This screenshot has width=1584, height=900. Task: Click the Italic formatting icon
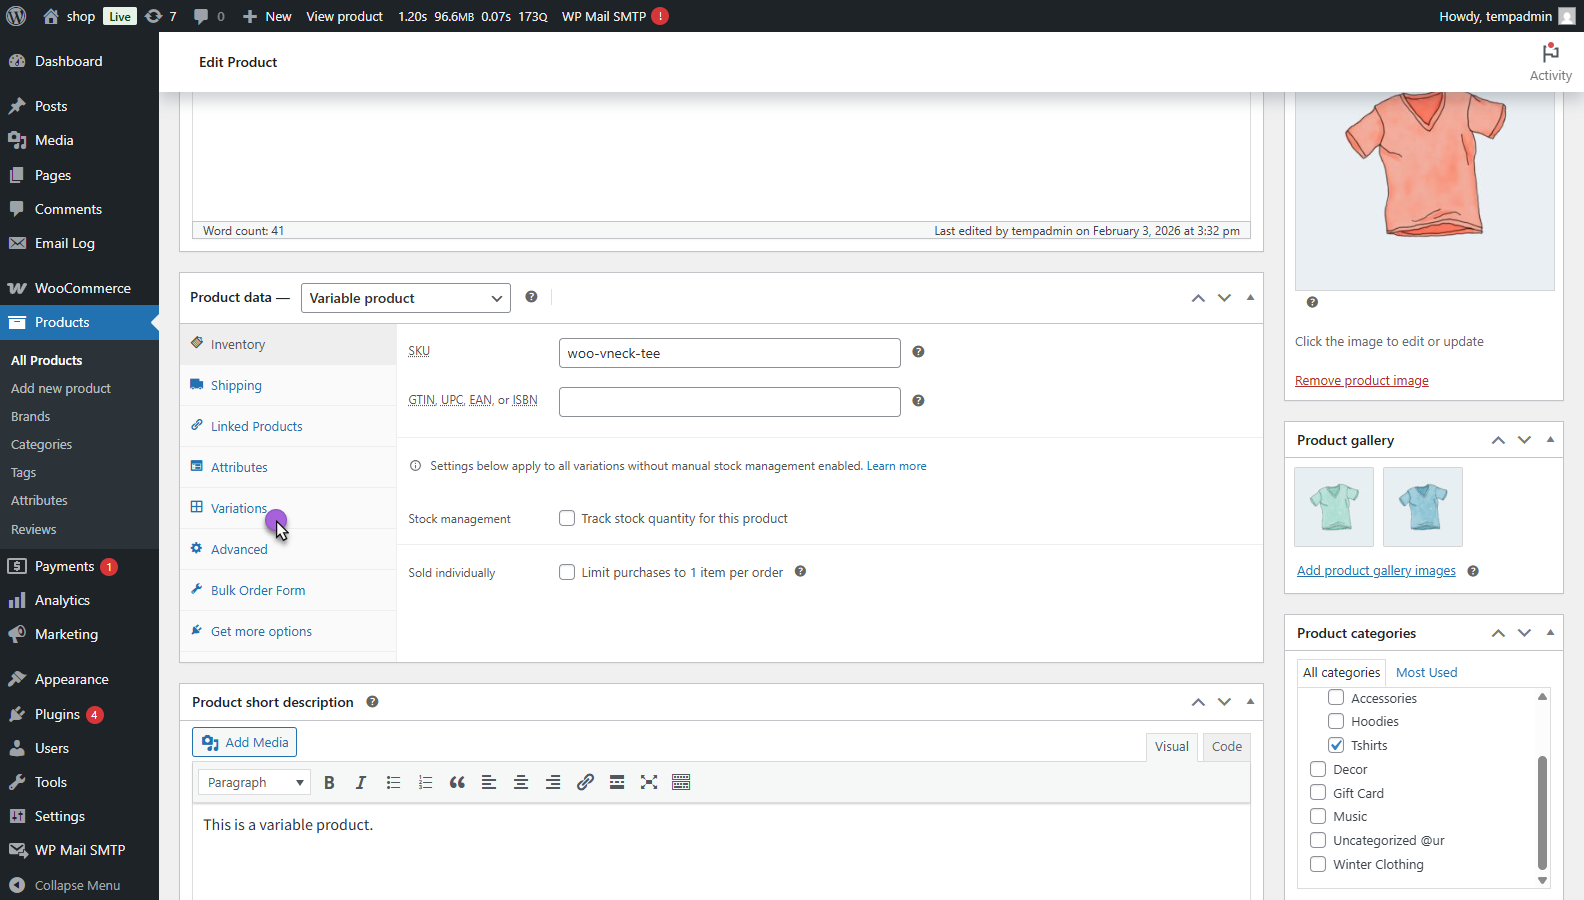tap(361, 783)
